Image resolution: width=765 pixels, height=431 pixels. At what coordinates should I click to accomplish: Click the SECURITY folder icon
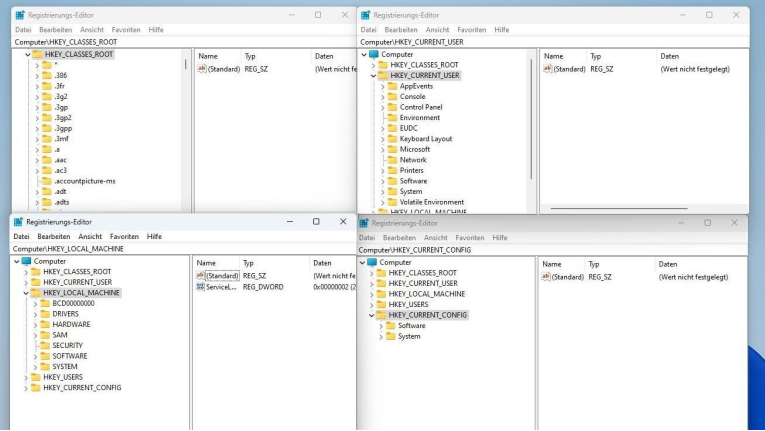45,345
